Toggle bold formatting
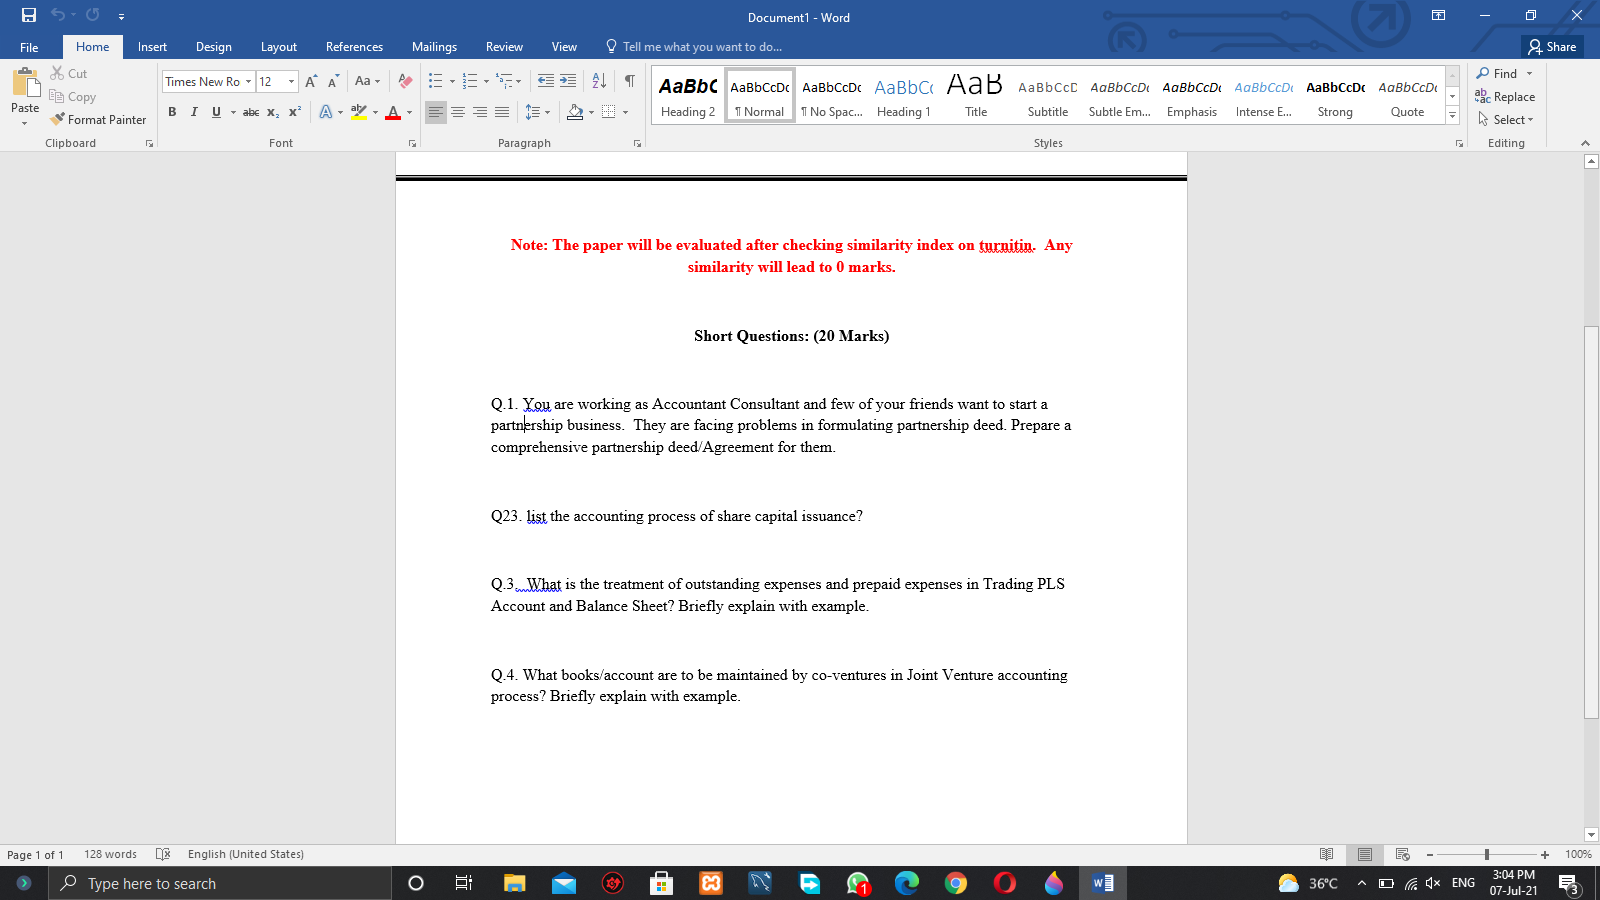1600x900 pixels. tap(172, 112)
